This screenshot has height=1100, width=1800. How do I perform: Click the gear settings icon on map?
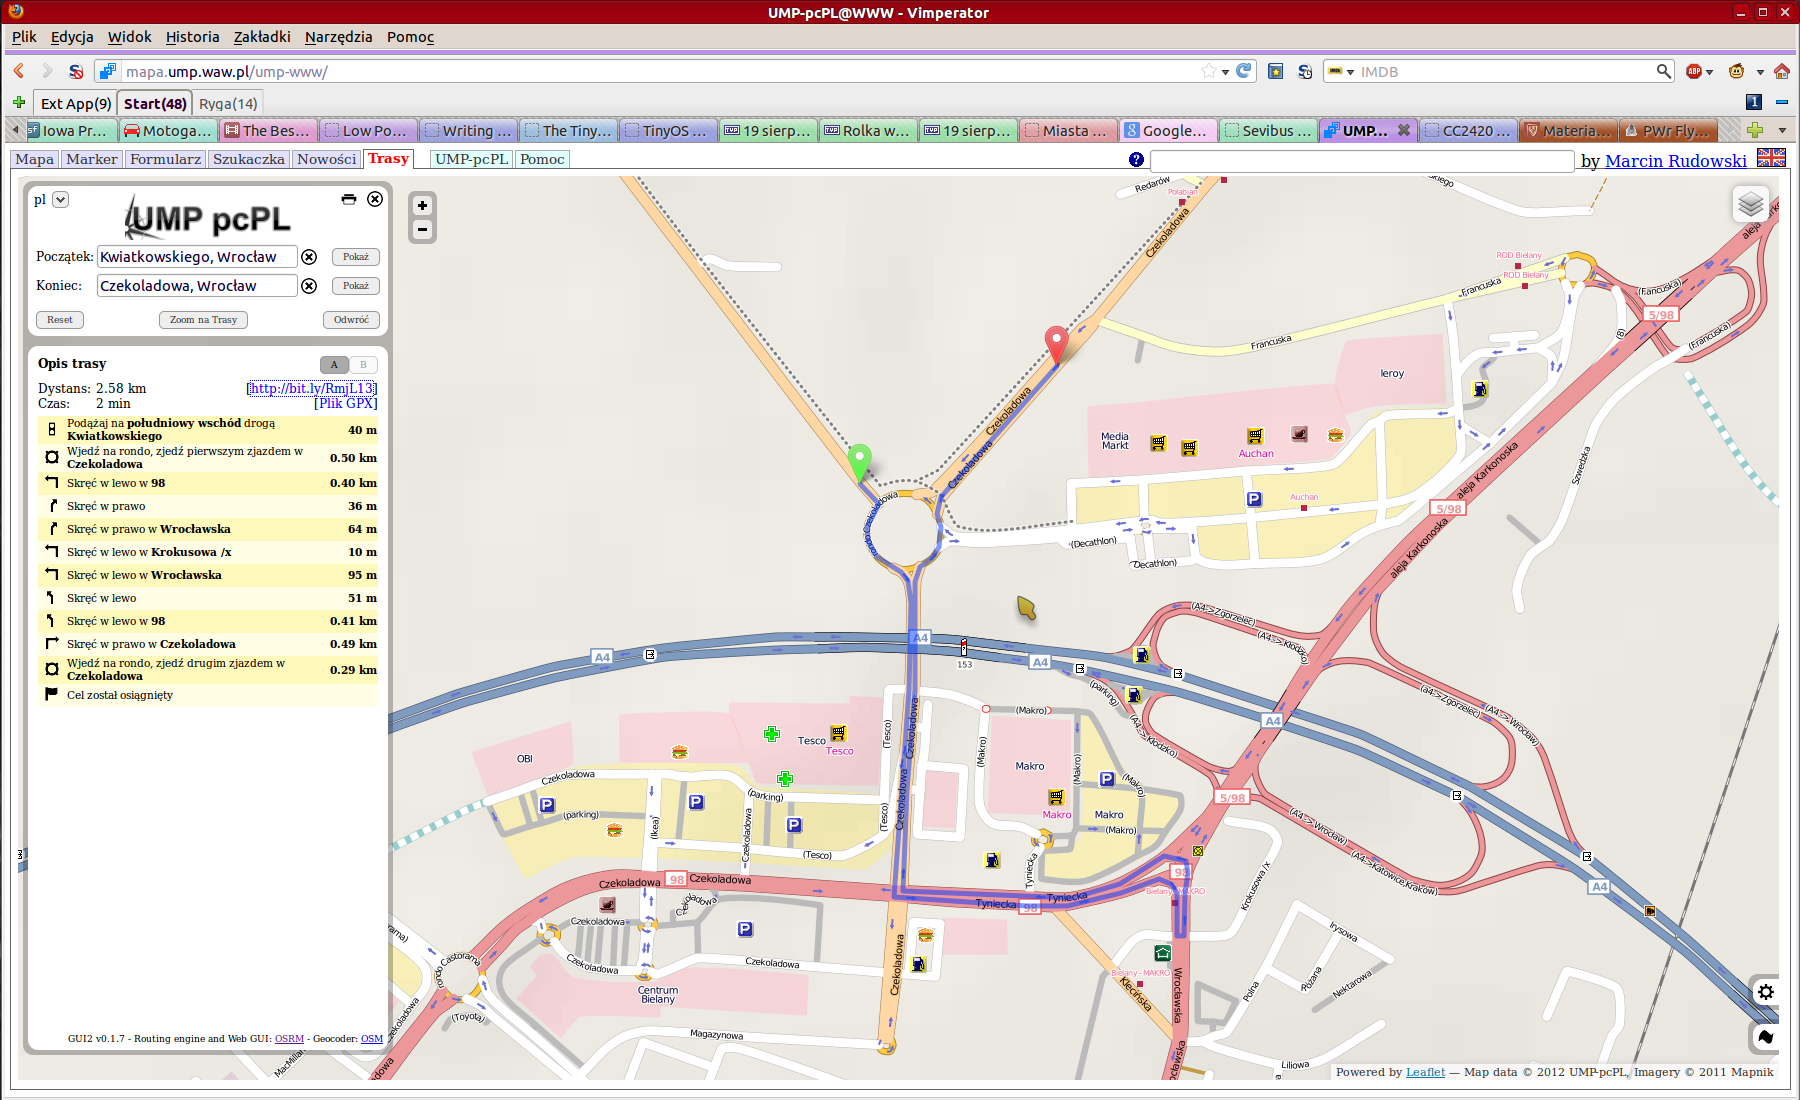1765,992
